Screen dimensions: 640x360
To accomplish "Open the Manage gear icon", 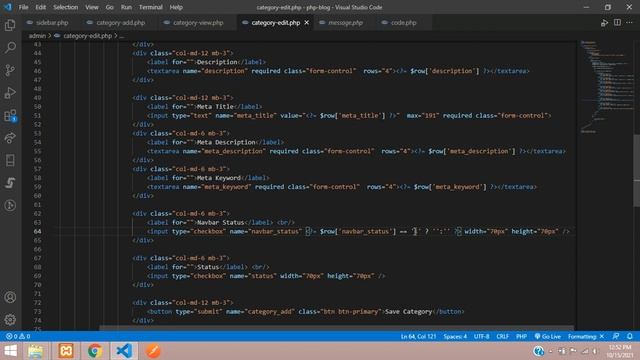I will tap(10, 320).
